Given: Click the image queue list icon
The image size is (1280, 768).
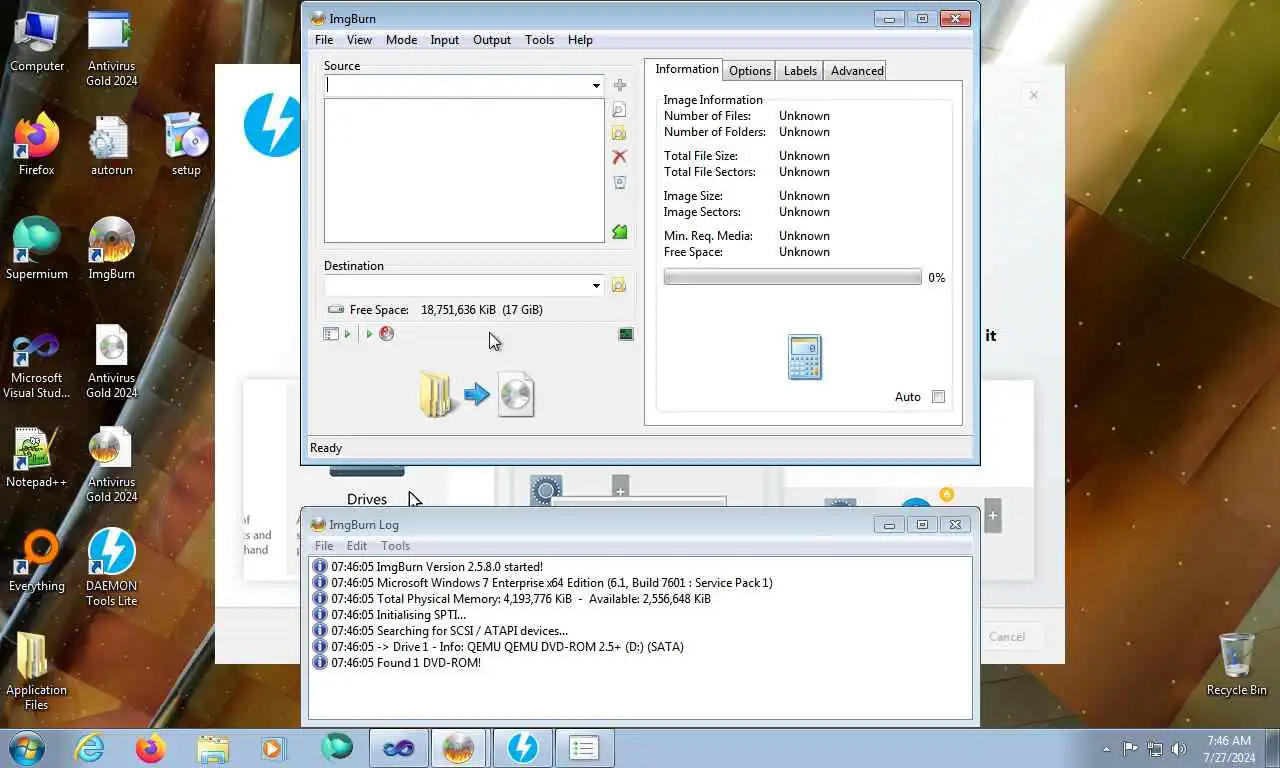Looking at the screenshot, I should [x=331, y=334].
